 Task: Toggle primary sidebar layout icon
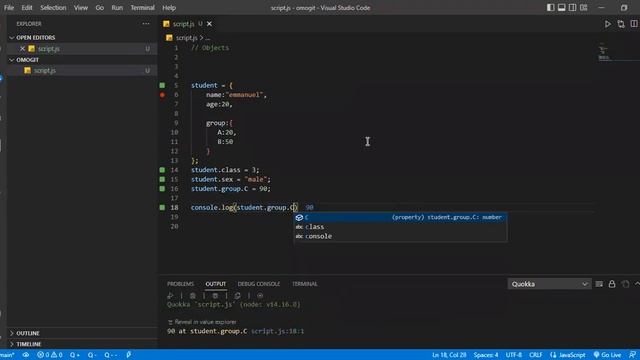551,8
